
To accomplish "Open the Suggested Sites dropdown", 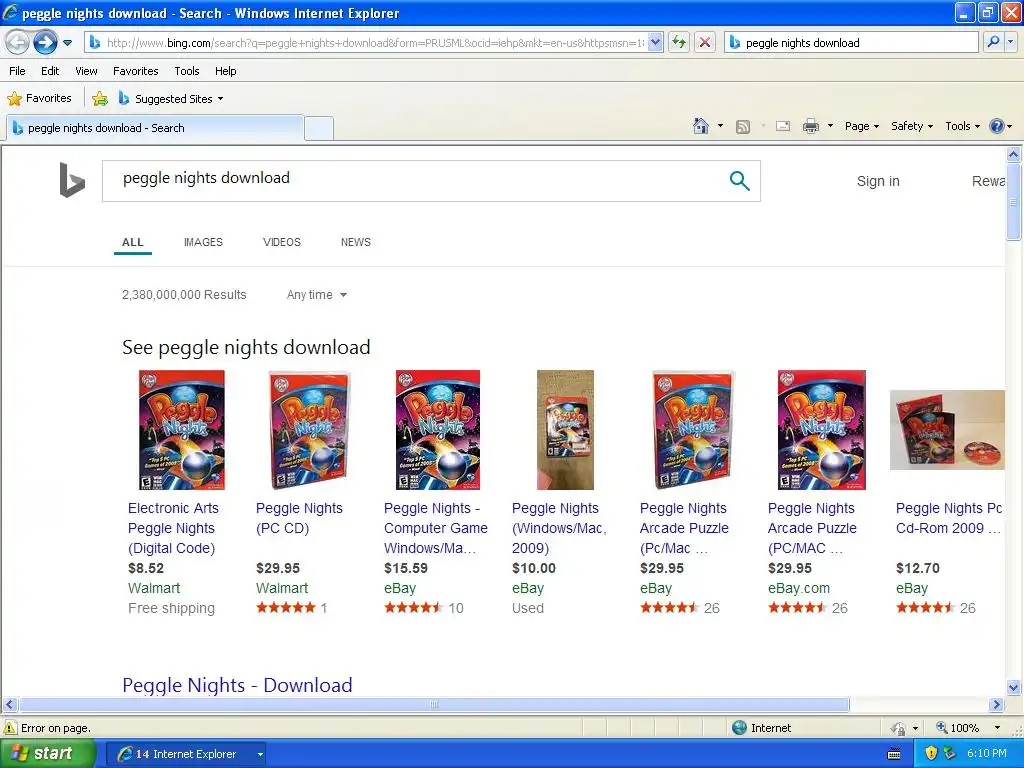I will (x=172, y=99).
